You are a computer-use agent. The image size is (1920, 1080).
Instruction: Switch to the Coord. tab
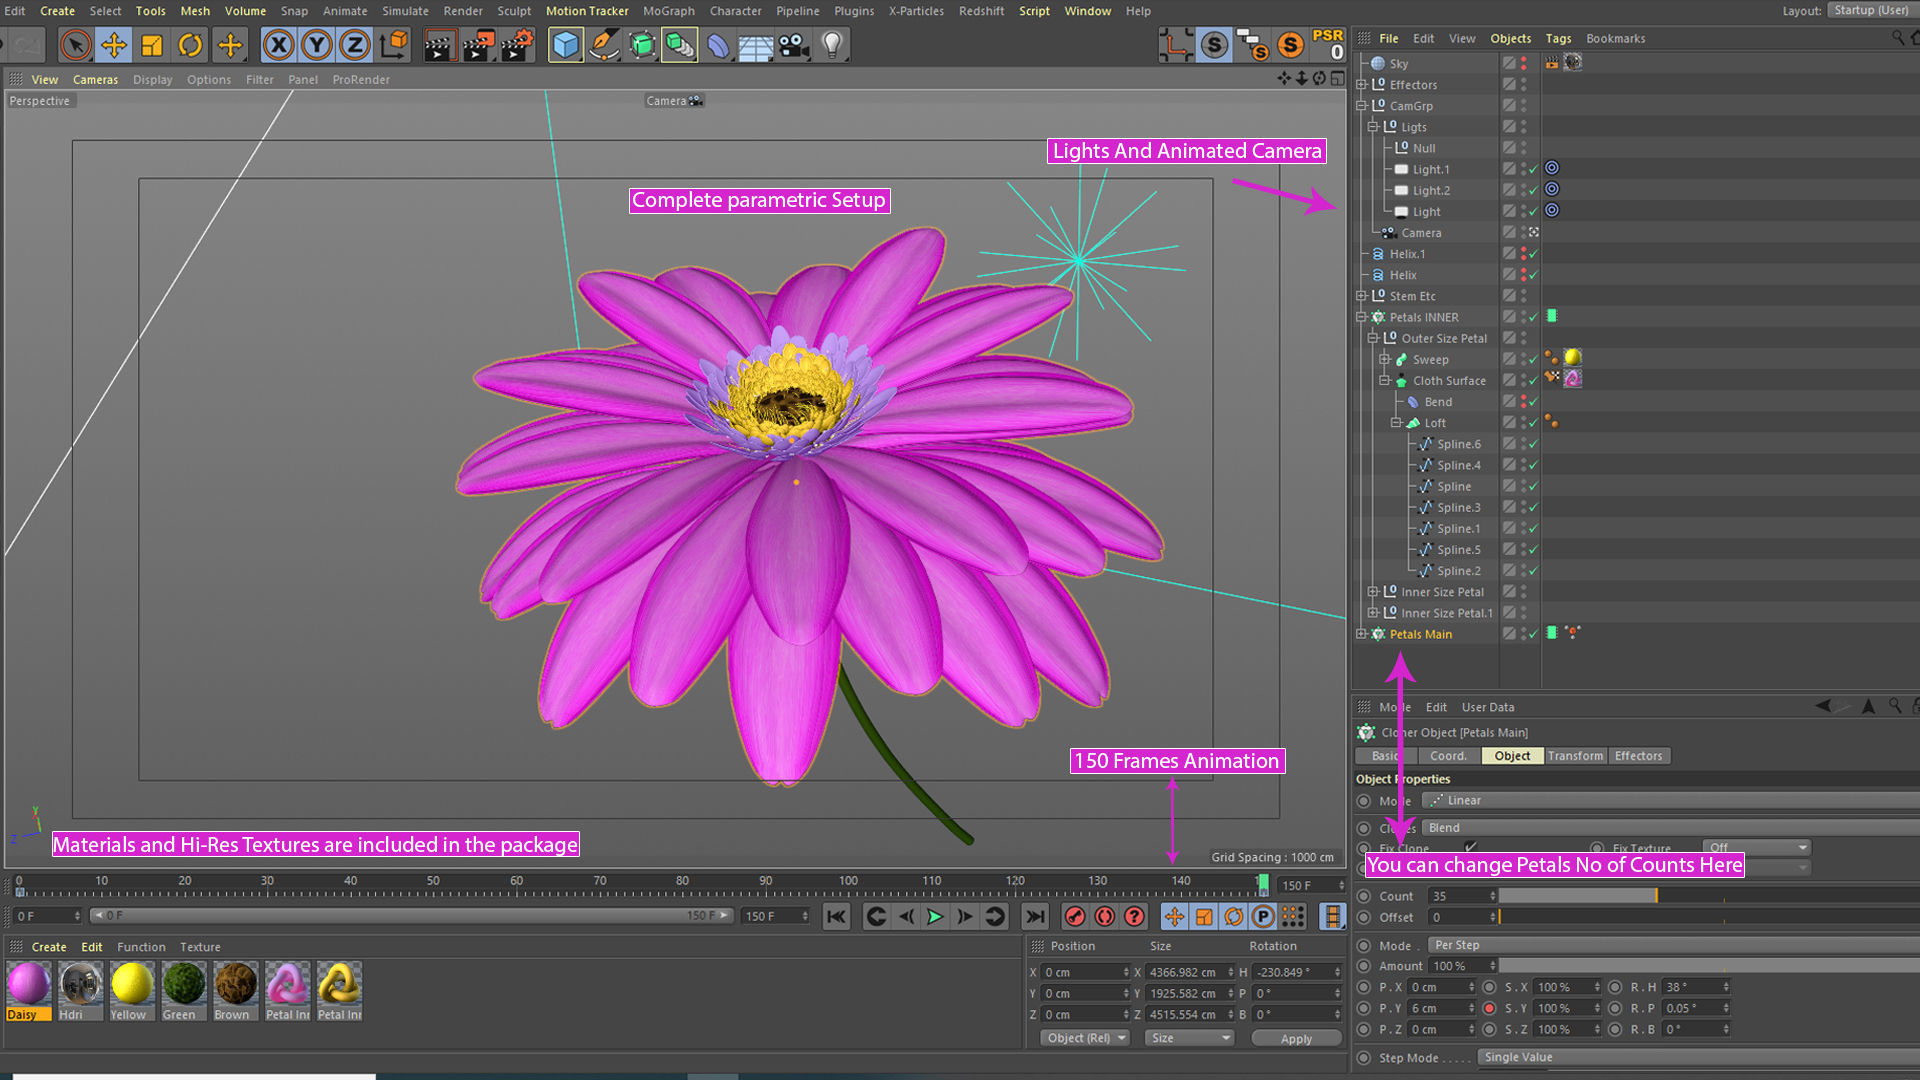[1447, 756]
